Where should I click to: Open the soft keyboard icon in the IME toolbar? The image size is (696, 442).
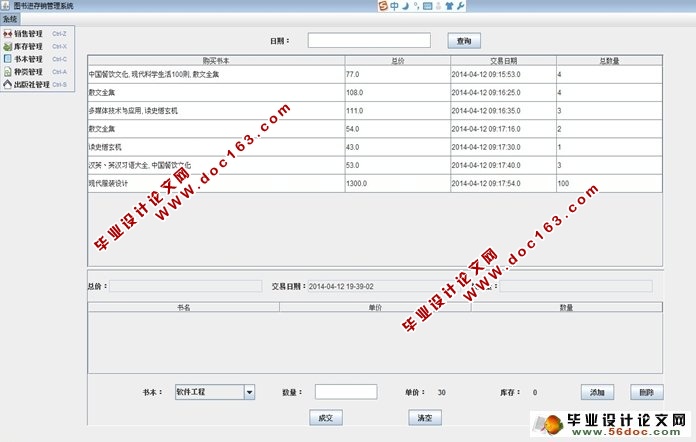(x=427, y=6)
